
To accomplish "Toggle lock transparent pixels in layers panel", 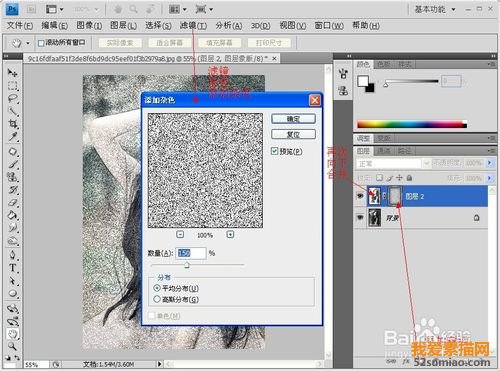I will point(379,178).
